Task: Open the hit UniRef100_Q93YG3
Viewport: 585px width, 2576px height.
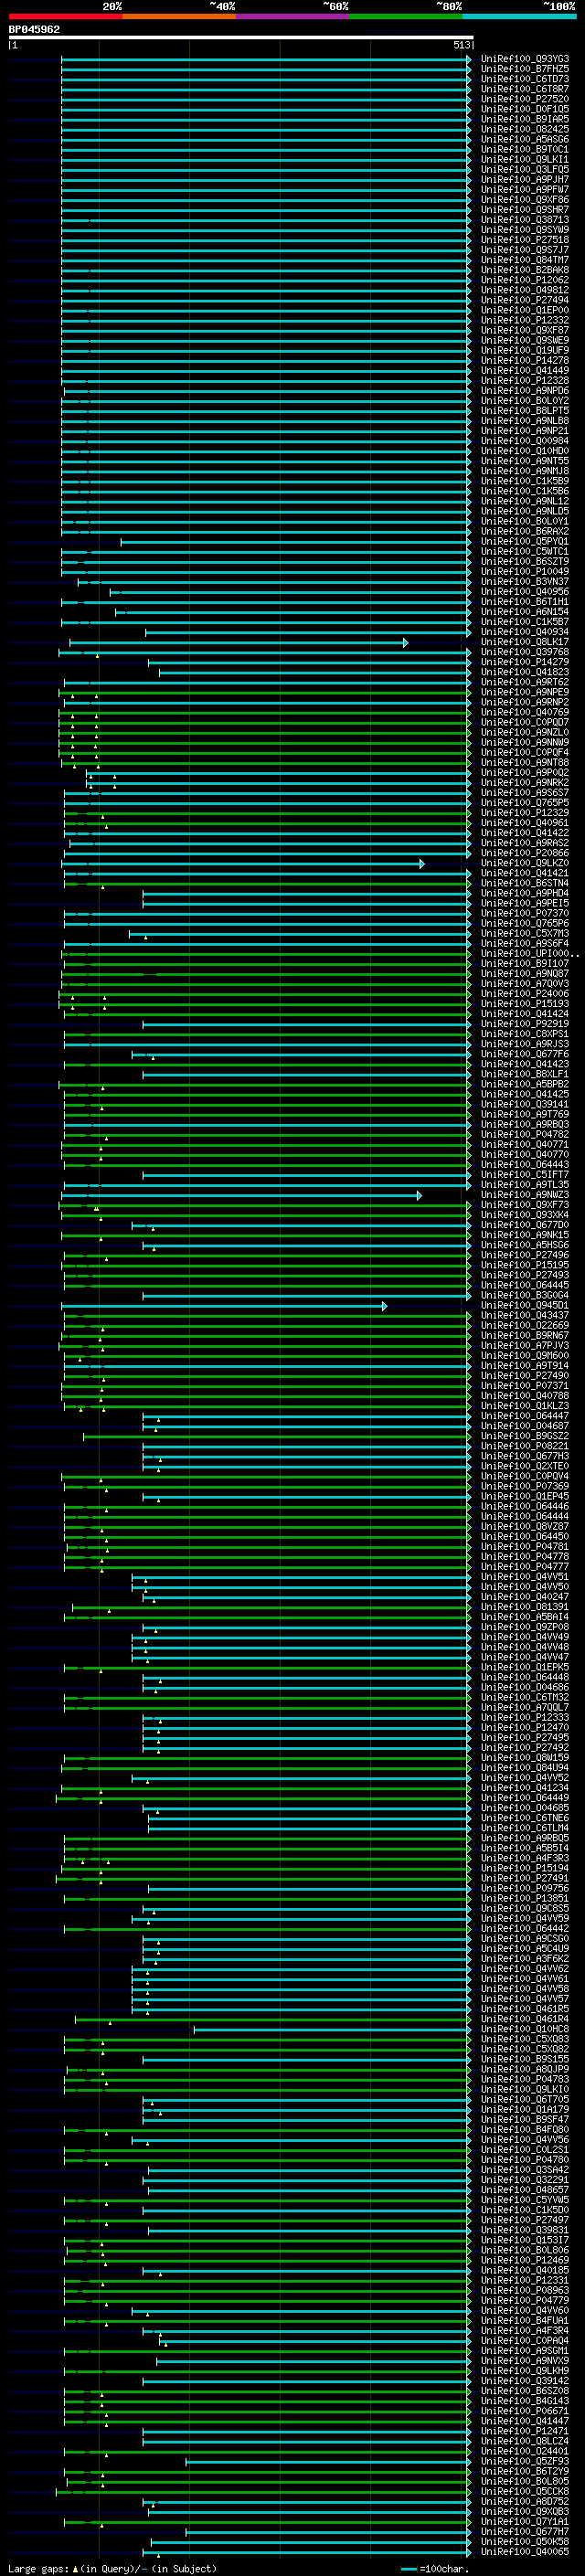Action: 524,59
